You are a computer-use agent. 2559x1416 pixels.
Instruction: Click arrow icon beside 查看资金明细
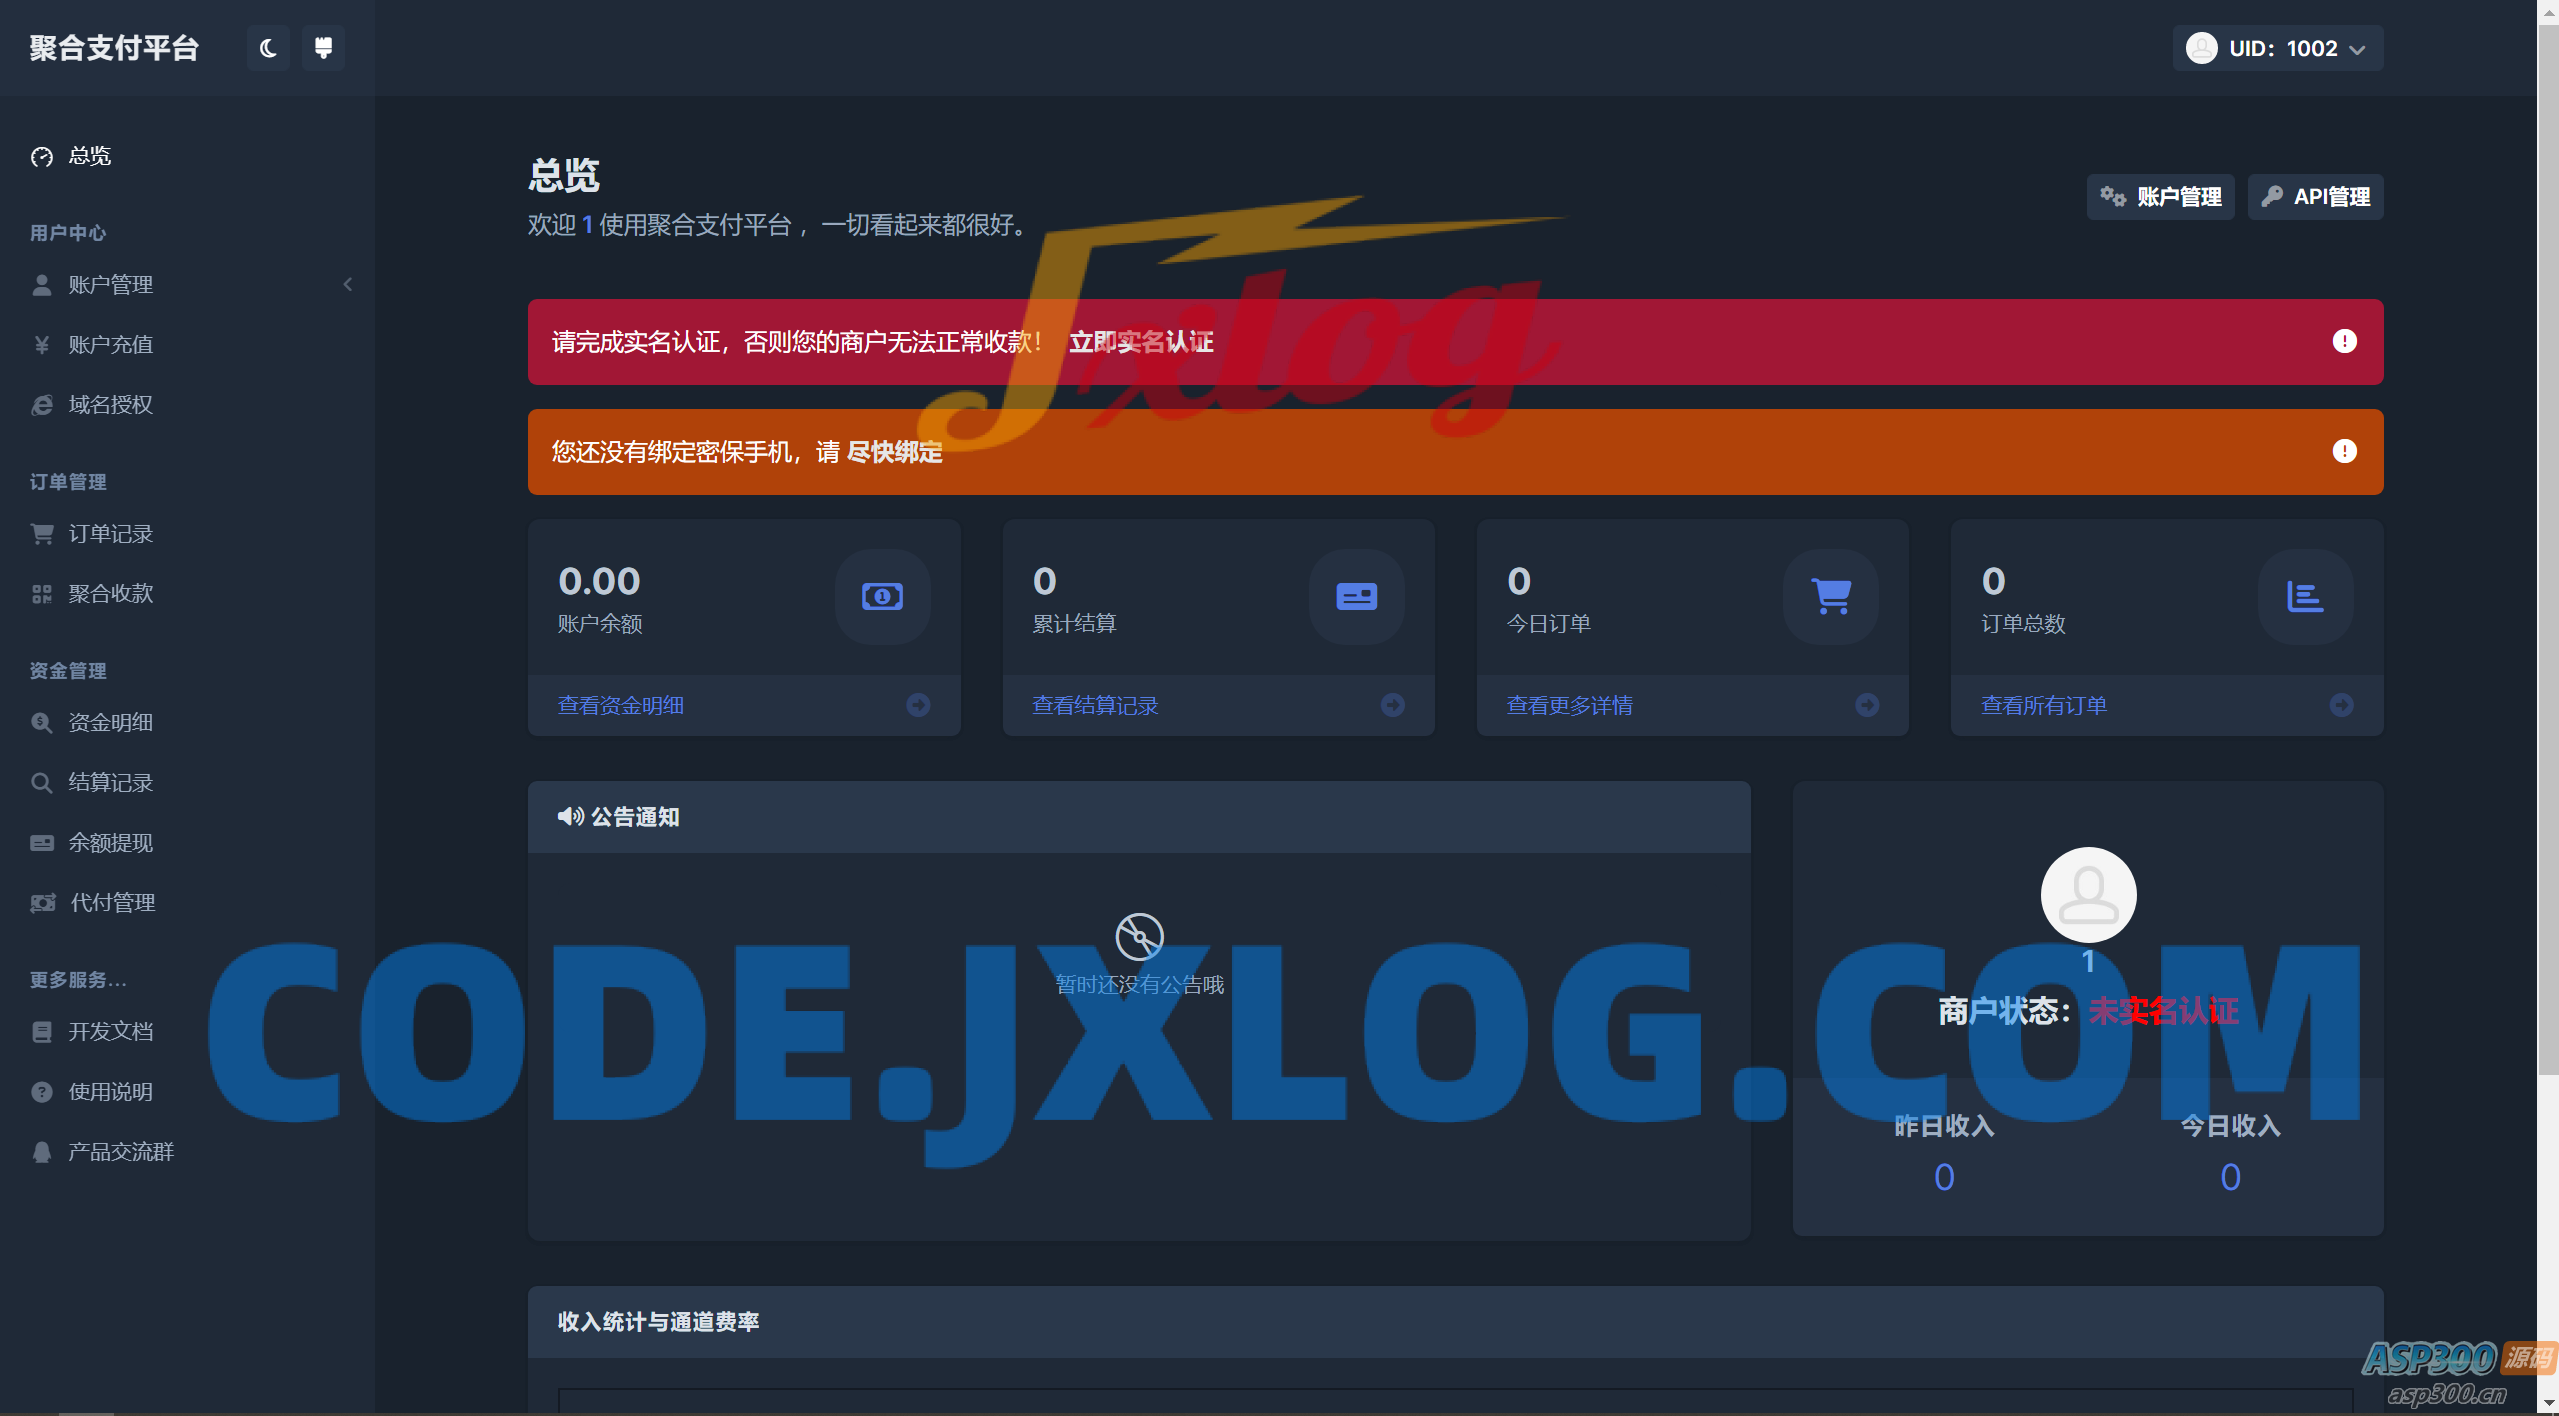point(918,705)
